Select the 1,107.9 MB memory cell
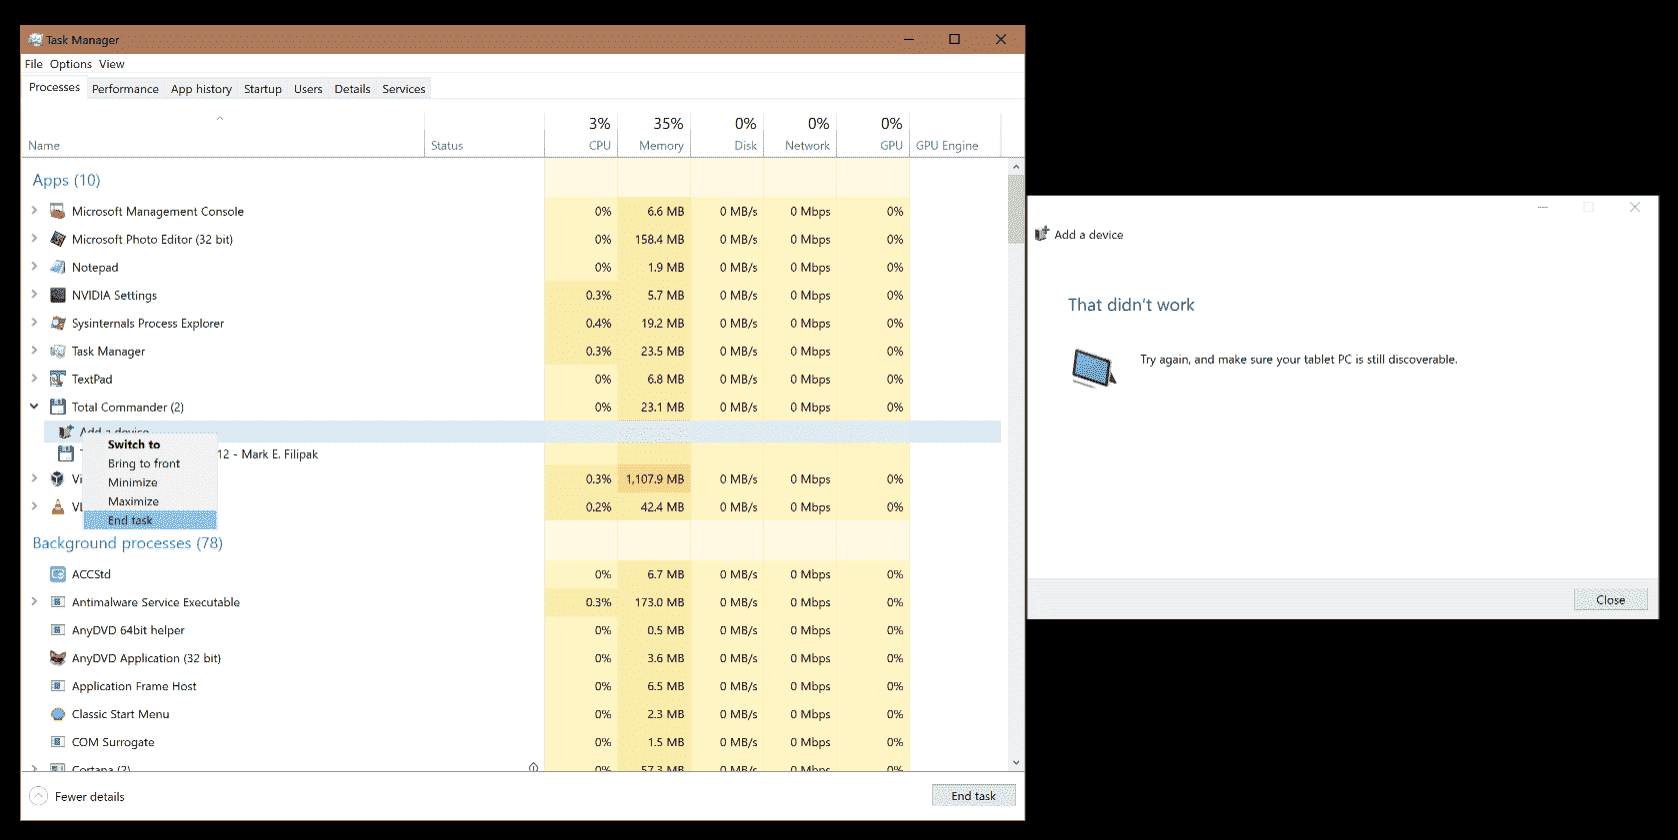Viewport: 1678px width, 840px height. pyautogui.click(x=654, y=479)
